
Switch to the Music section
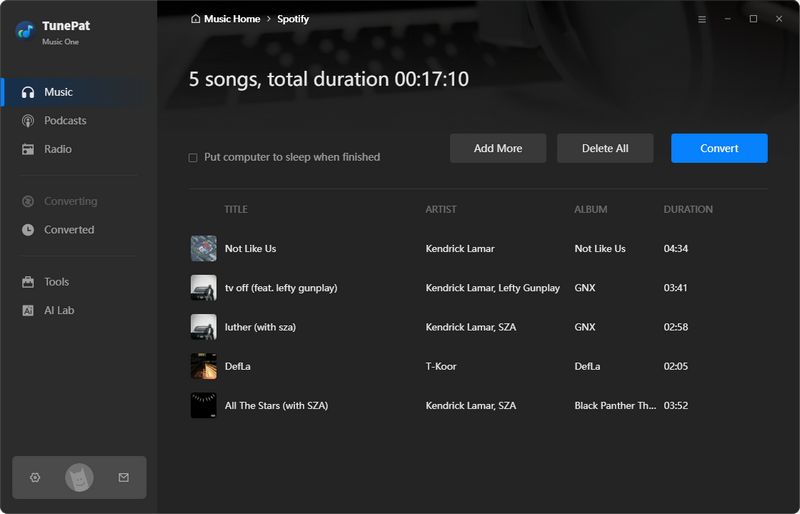click(x=58, y=92)
